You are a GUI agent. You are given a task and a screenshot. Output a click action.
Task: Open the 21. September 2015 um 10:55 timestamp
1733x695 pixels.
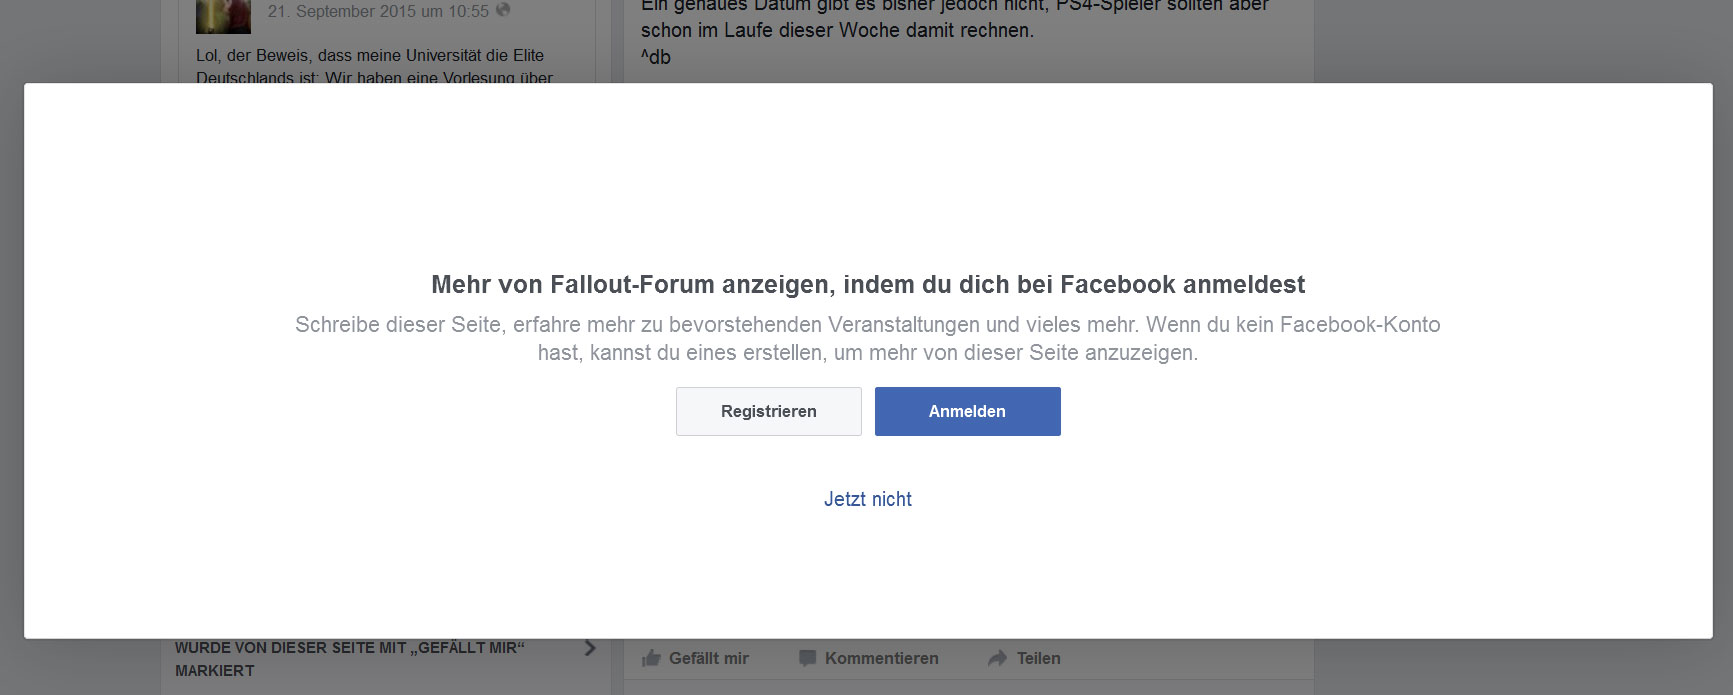point(378,11)
